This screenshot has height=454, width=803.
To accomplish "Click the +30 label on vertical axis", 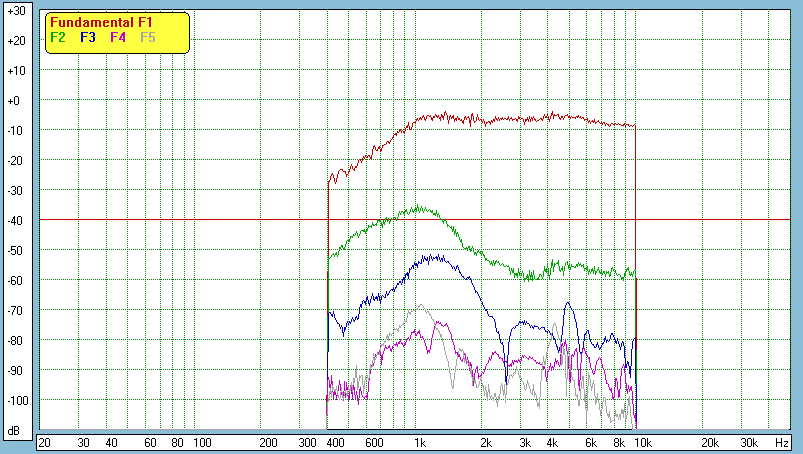I will point(15,11).
